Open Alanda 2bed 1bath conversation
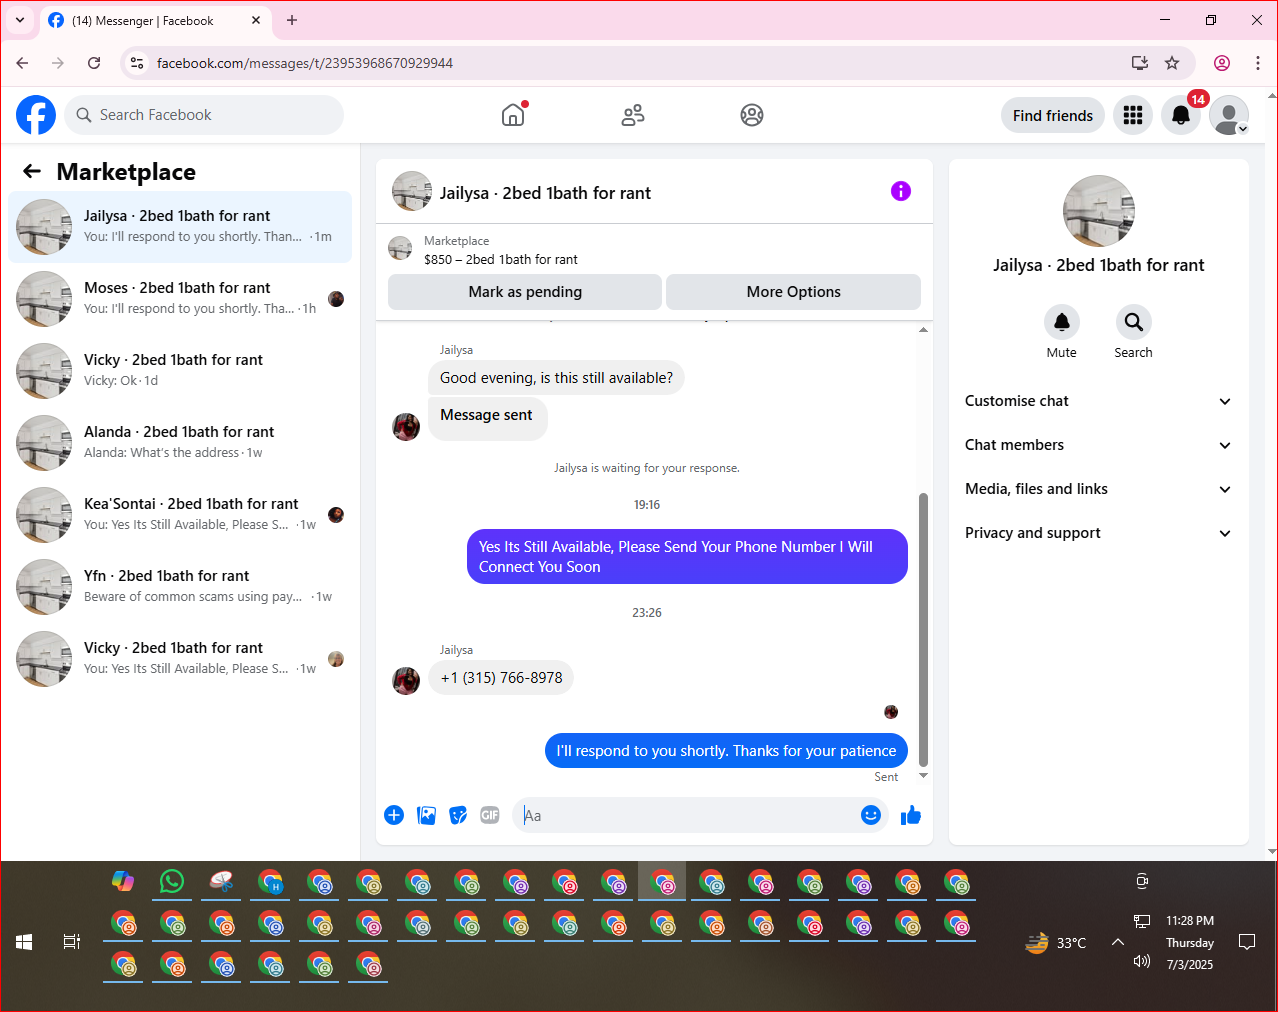 (180, 443)
